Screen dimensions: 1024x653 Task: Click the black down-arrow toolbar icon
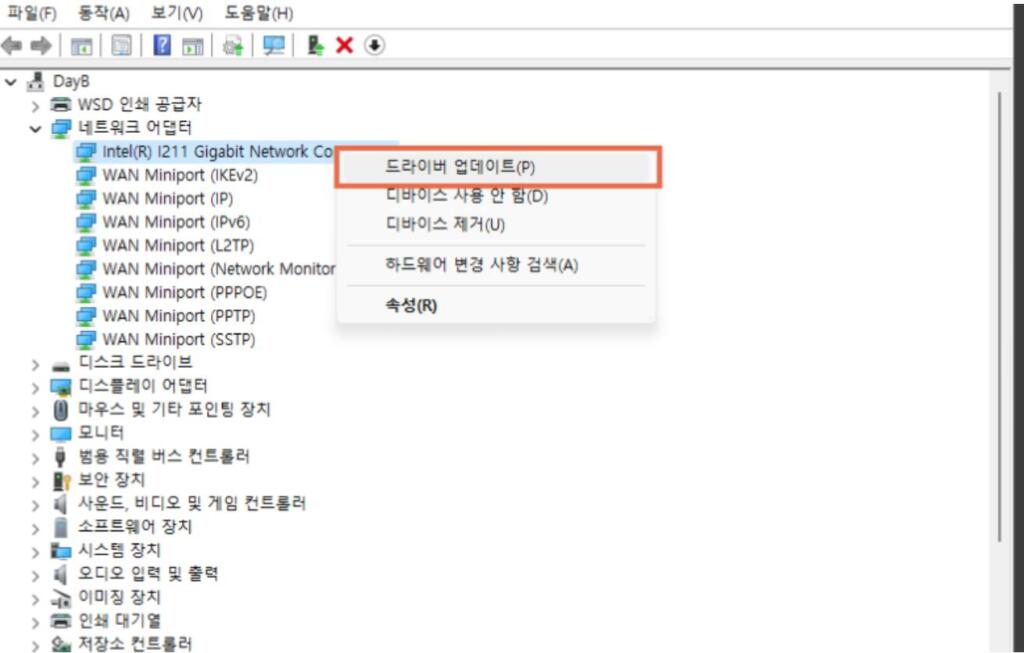[375, 46]
